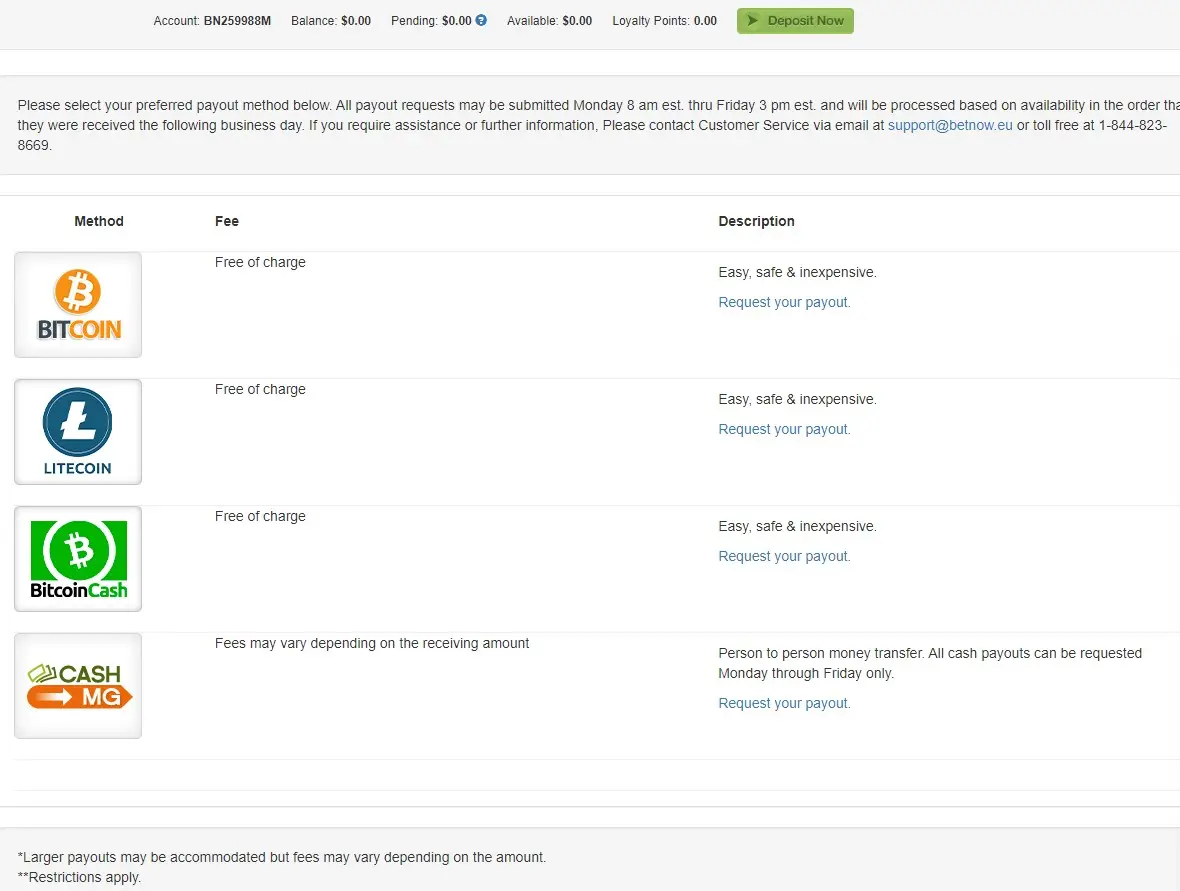The height and width of the screenshot is (891, 1180).
Task: Click Bitcoin Cash's 'Easy, safe & inexpensive.' description
Action: click(798, 527)
